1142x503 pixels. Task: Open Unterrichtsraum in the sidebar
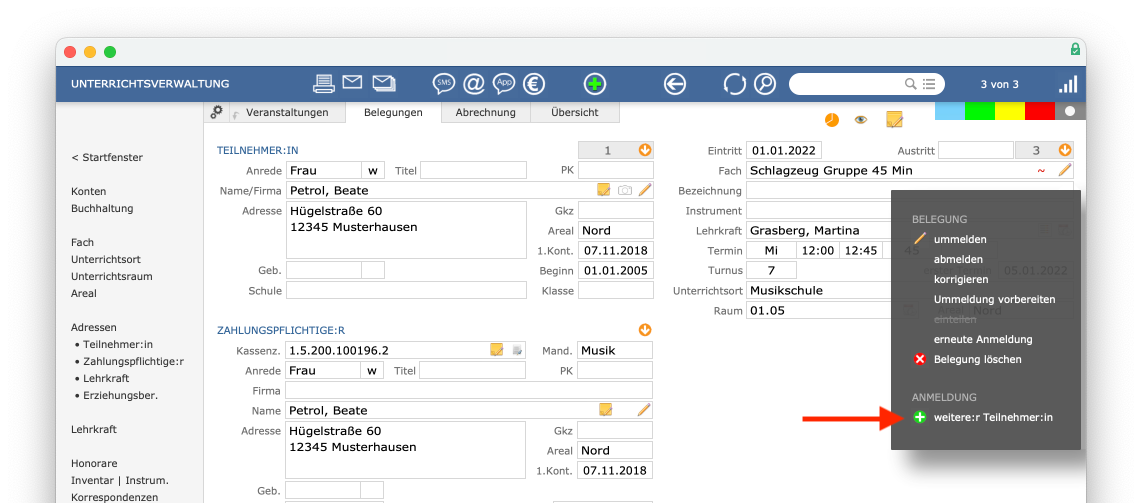pyautogui.click(x=110, y=277)
